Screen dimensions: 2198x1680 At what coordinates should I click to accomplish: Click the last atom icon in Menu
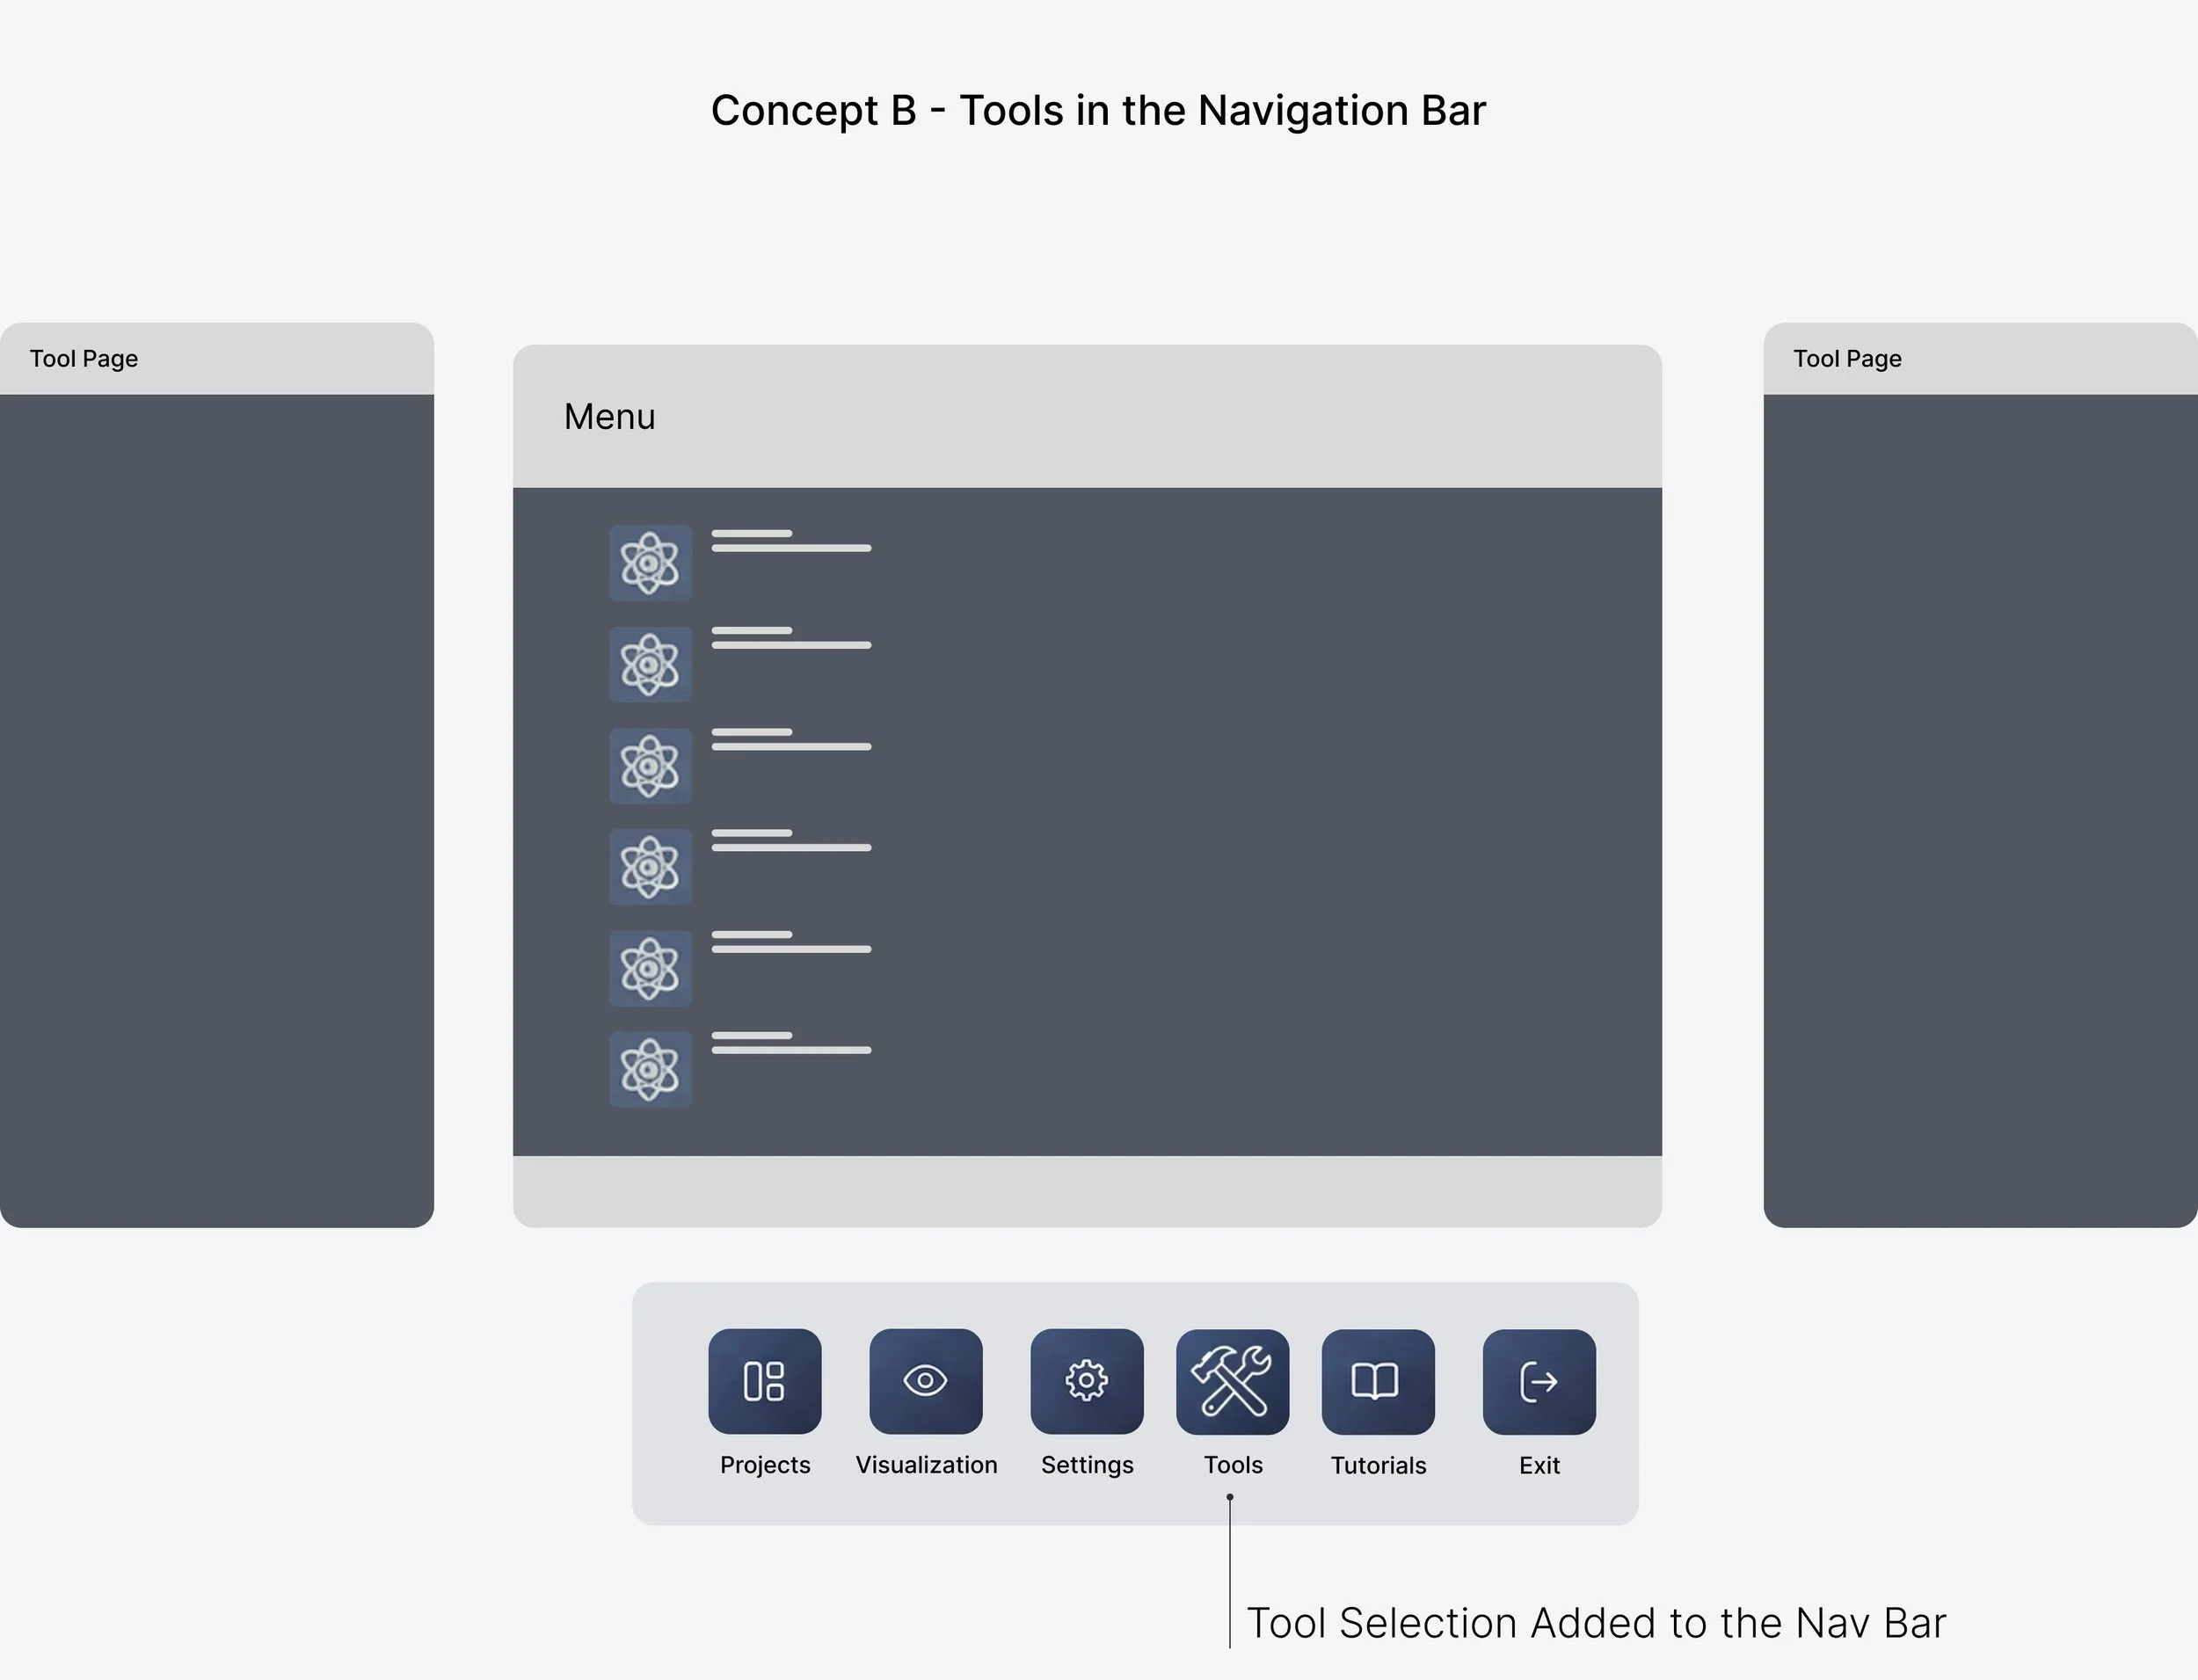[x=650, y=1069]
